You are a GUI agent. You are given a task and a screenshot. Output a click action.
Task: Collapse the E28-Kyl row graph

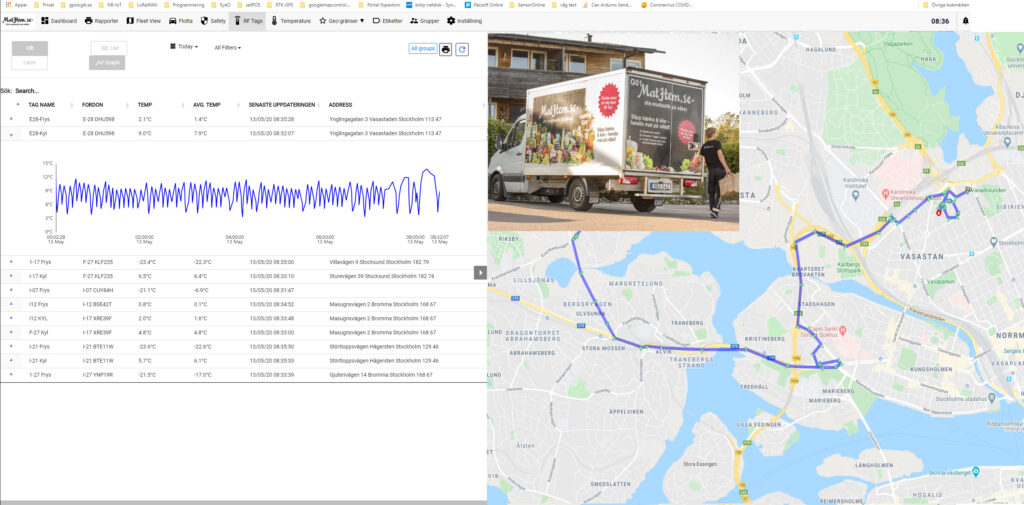[10, 133]
